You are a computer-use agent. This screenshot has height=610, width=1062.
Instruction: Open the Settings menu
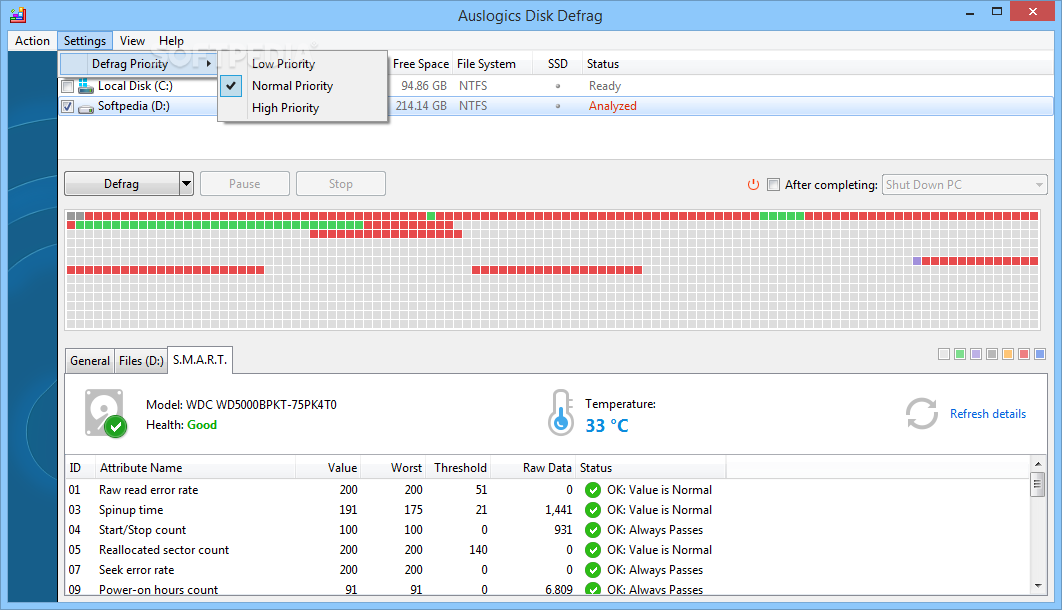[85, 41]
